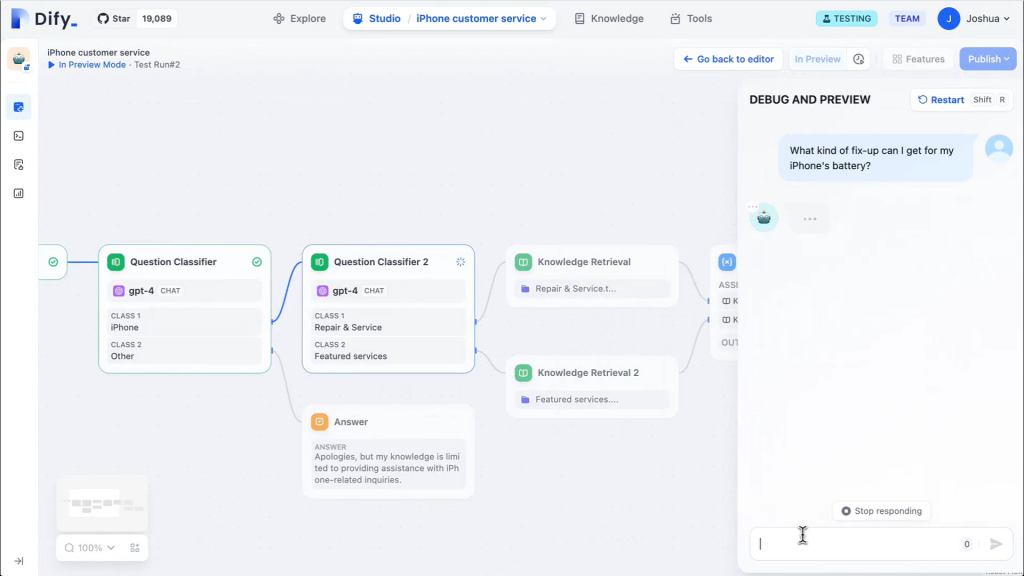Click Stop responding button
The image size is (1024, 576).
[881, 511]
